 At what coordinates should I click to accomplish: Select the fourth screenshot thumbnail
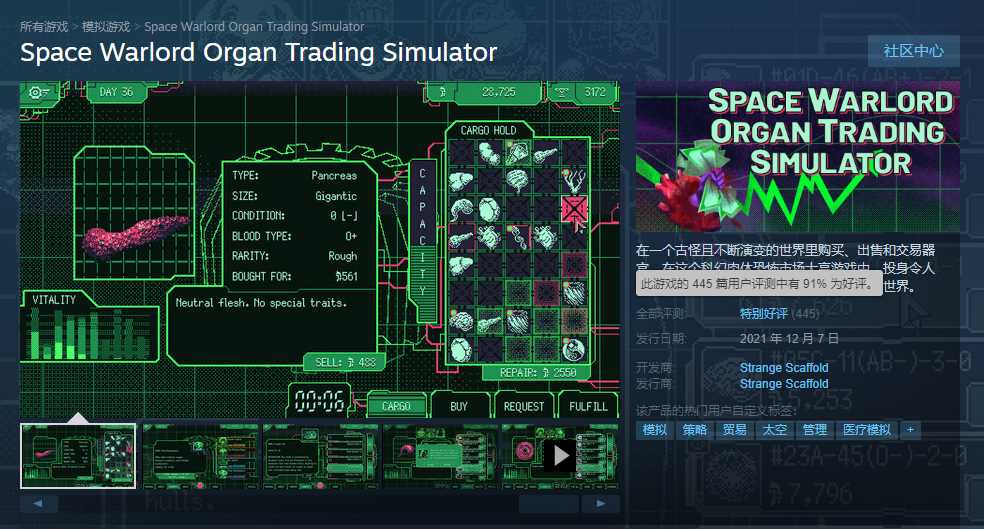click(441, 456)
